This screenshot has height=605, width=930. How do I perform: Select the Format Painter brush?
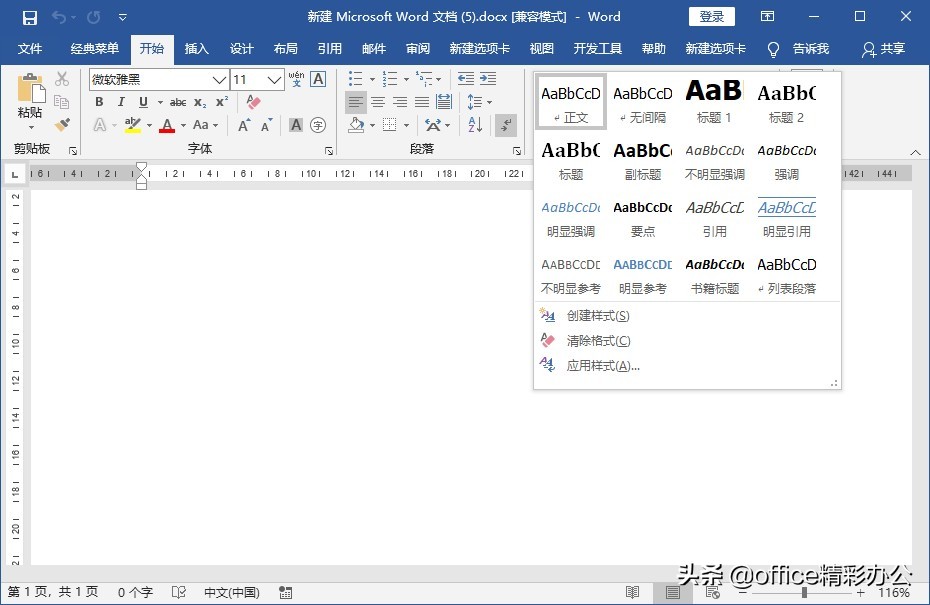(x=62, y=125)
